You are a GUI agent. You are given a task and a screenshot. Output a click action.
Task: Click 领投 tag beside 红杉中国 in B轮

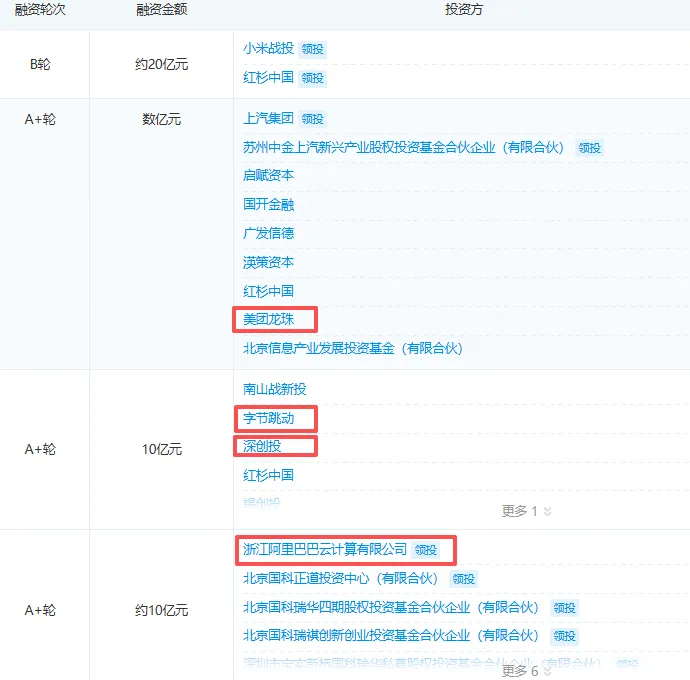click(312, 78)
